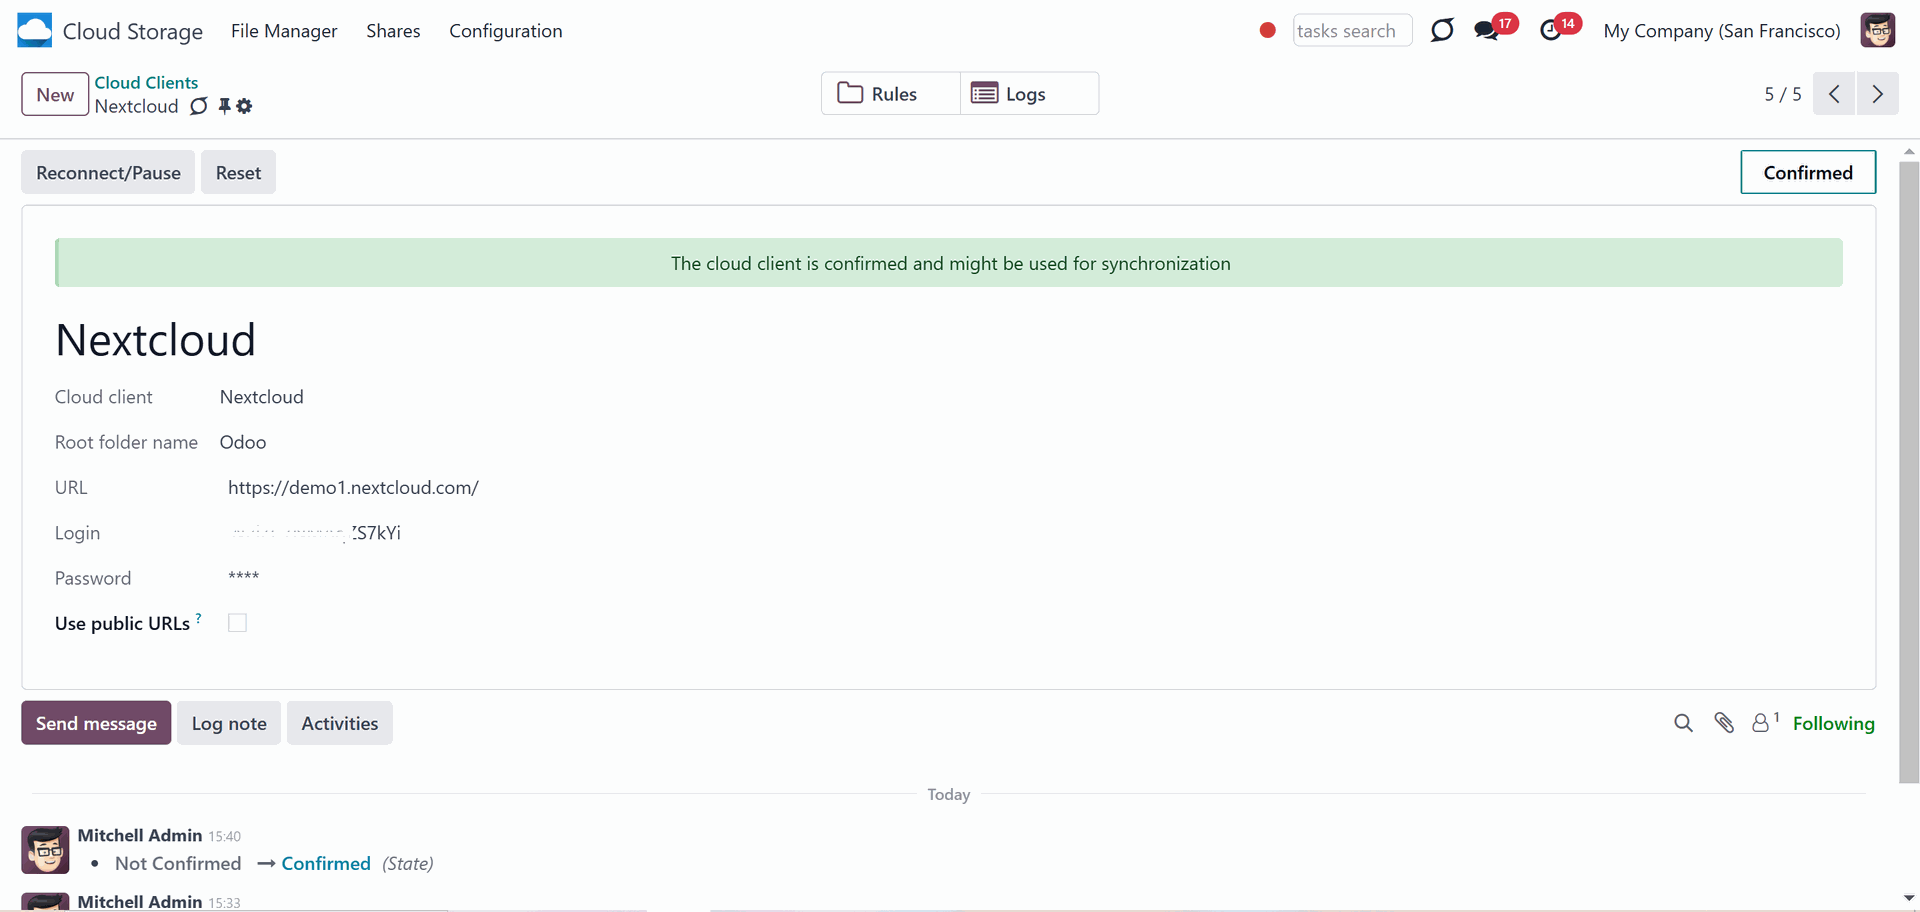Click the help question mark for public URLs
Screen dimensions: 1920x912
[198, 618]
